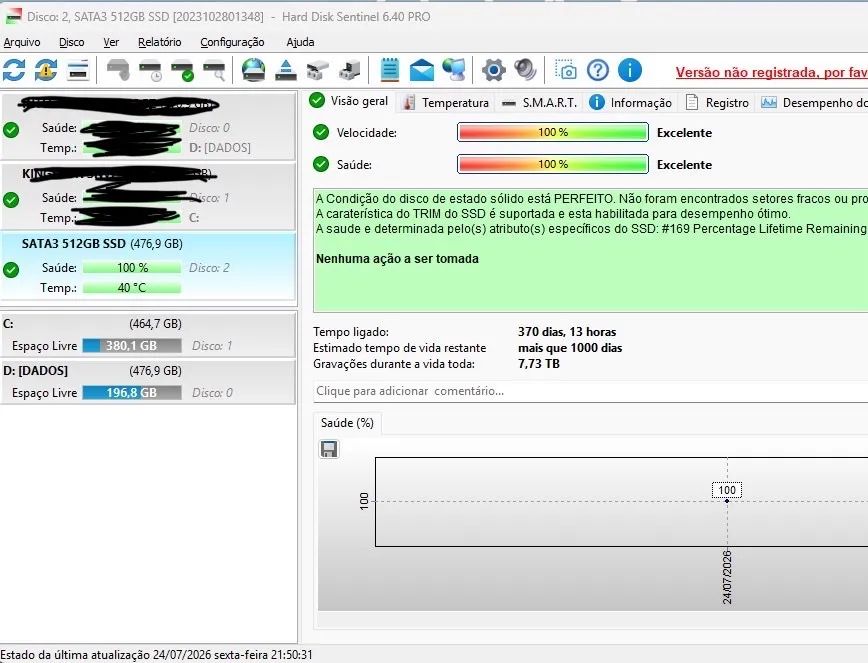The image size is (868, 663).
Task: Click the globe over disk icon
Action: (254, 70)
